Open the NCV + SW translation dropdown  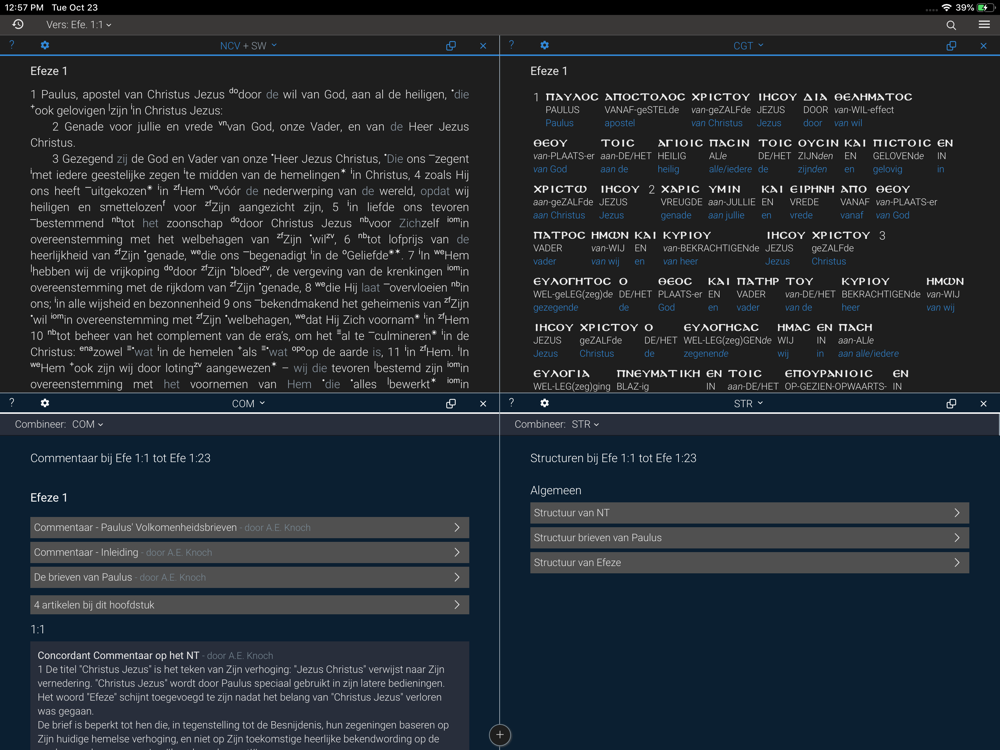[x=248, y=46]
